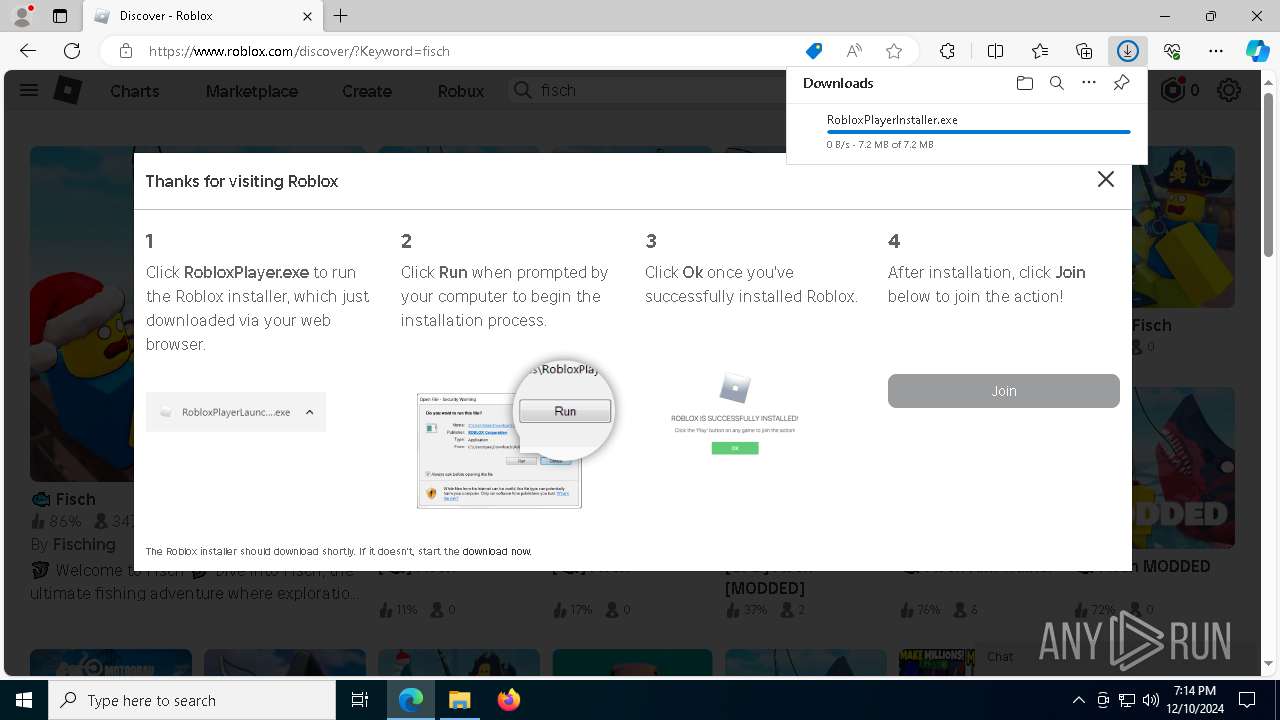Click the RobloxPlayerLauncher.exe download chip
The image size is (1280, 720).
click(x=236, y=412)
